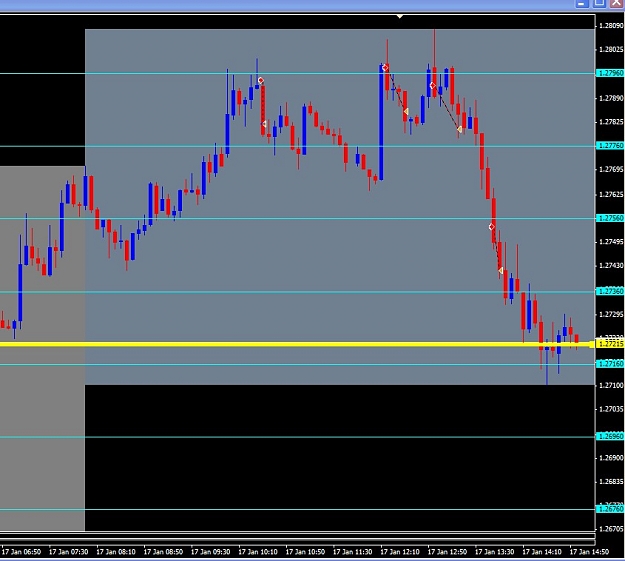The width and height of the screenshot is (625, 561).
Task: Click the 1.26705 price scale value
Action: click(611, 529)
